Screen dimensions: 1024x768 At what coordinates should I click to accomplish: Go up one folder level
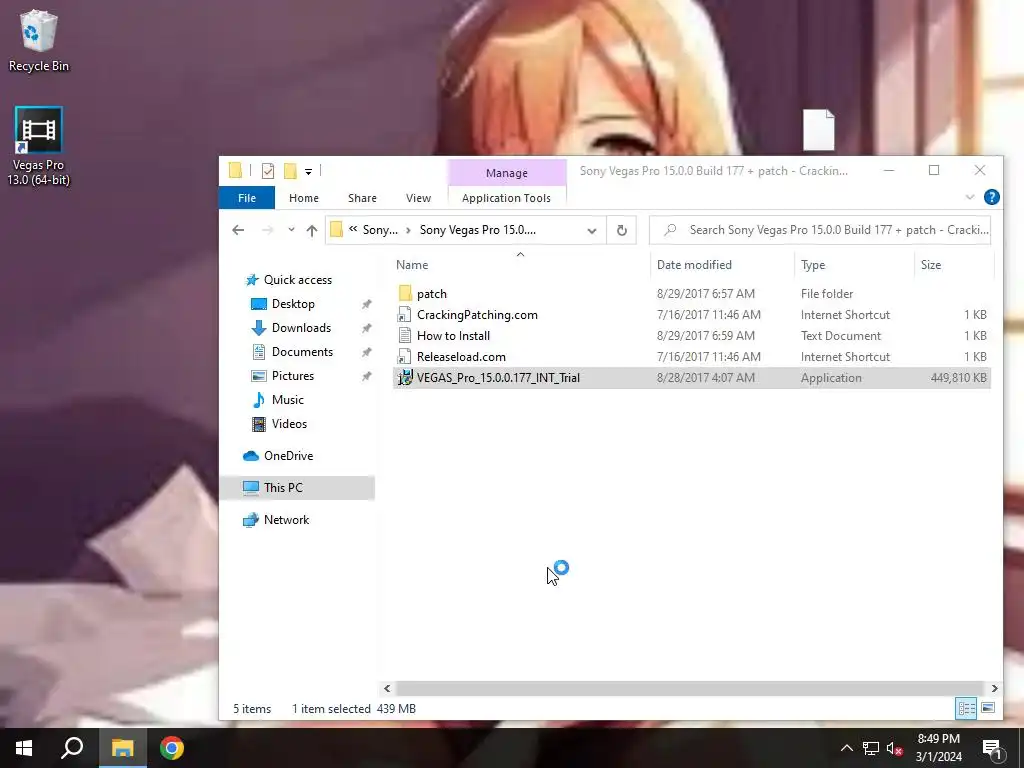point(312,230)
